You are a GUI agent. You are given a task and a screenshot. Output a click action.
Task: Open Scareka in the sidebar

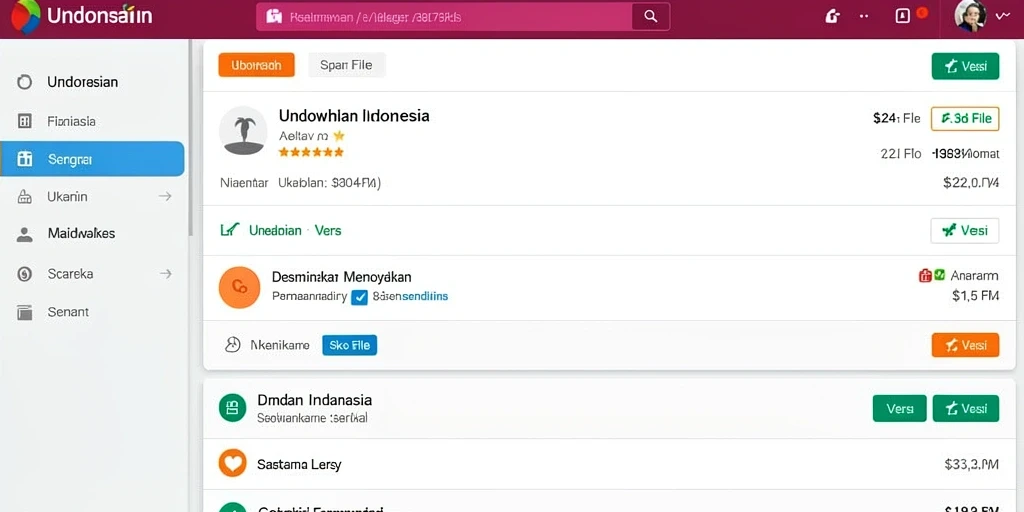point(70,274)
